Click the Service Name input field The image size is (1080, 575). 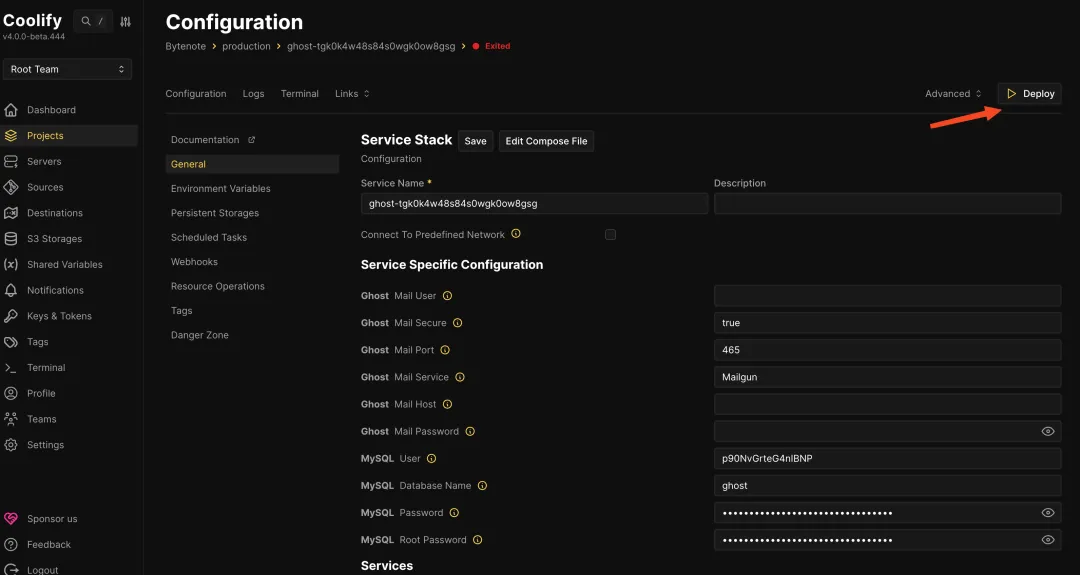pos(534,204)
